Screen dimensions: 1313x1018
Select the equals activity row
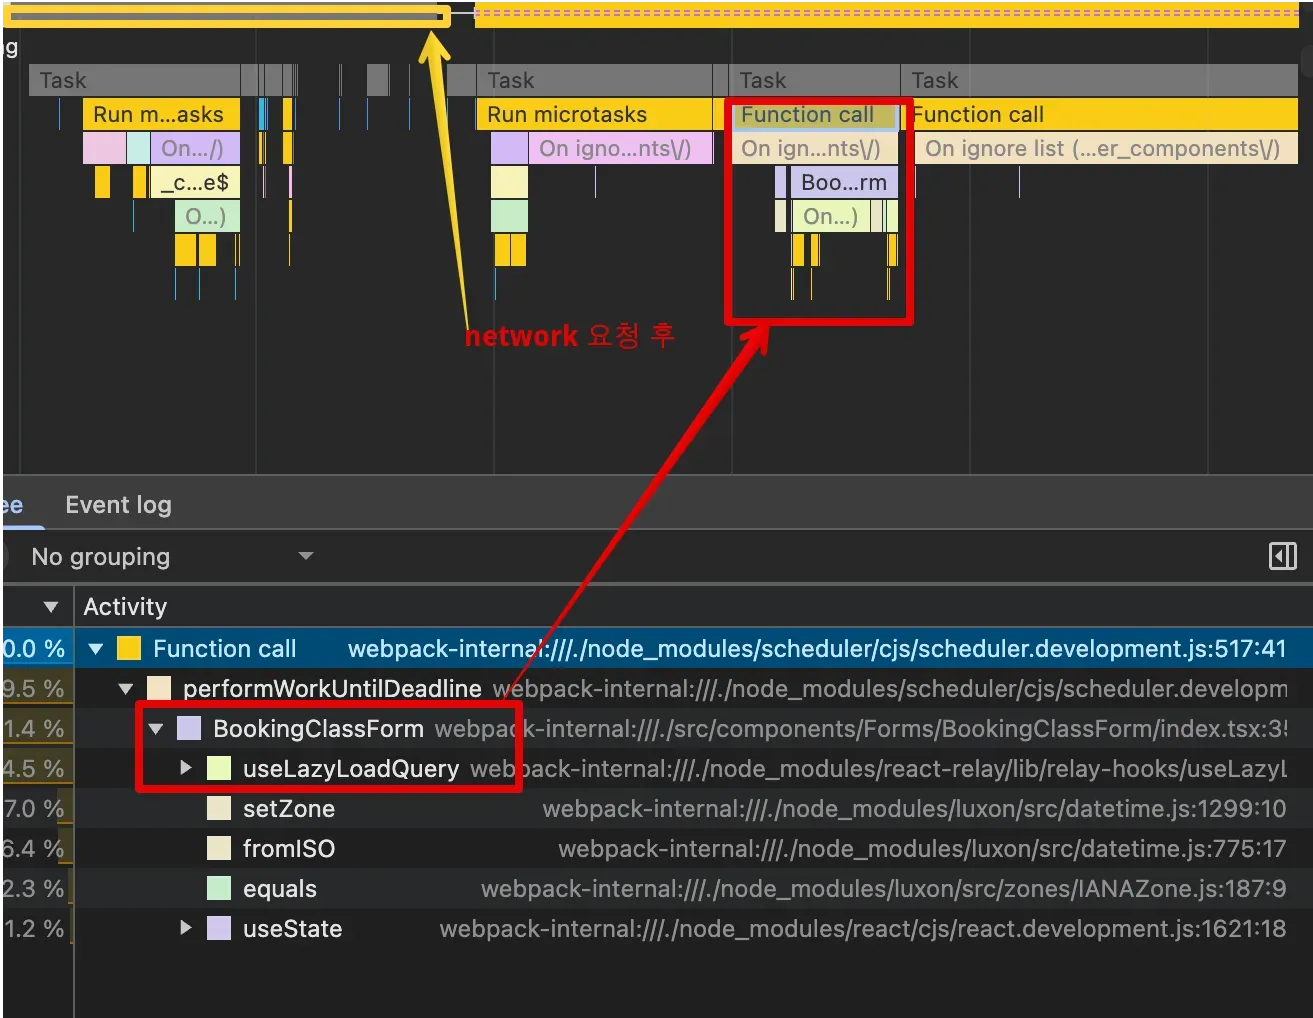pos(280,889)
